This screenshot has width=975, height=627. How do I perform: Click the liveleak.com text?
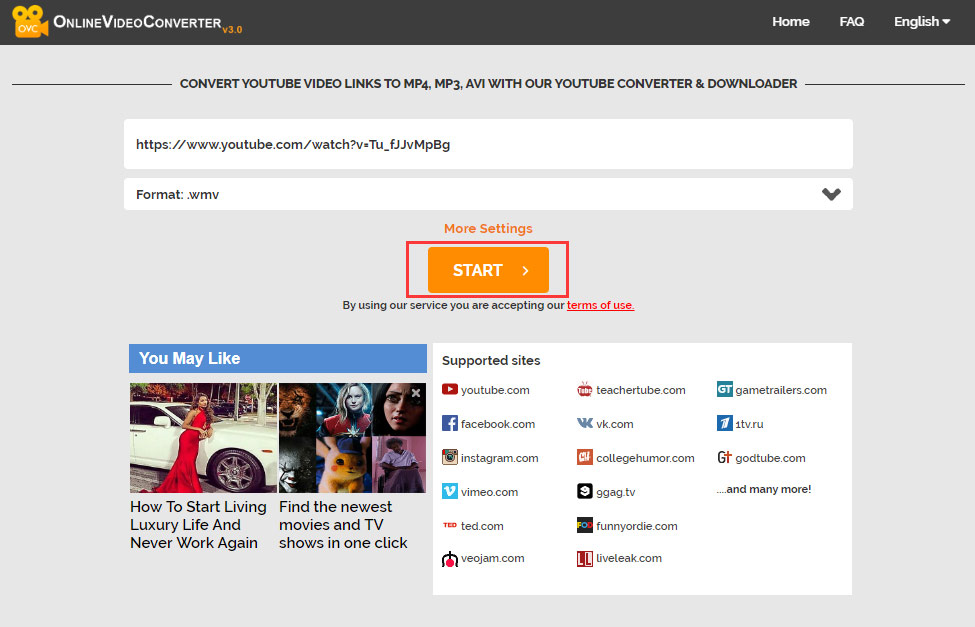click(x=629, y=559)
